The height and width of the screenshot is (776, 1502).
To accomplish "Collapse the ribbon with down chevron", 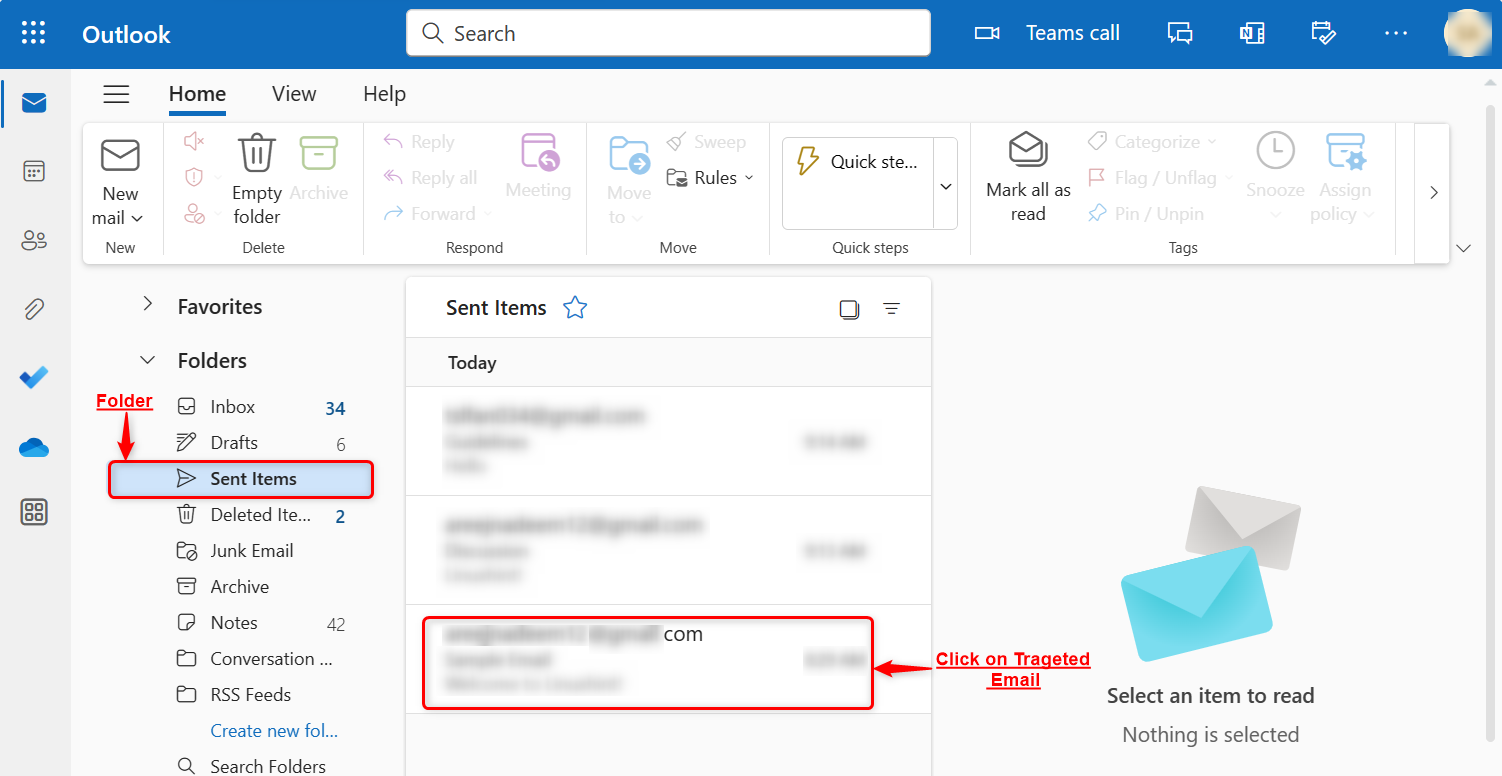I will [1464, 248].
